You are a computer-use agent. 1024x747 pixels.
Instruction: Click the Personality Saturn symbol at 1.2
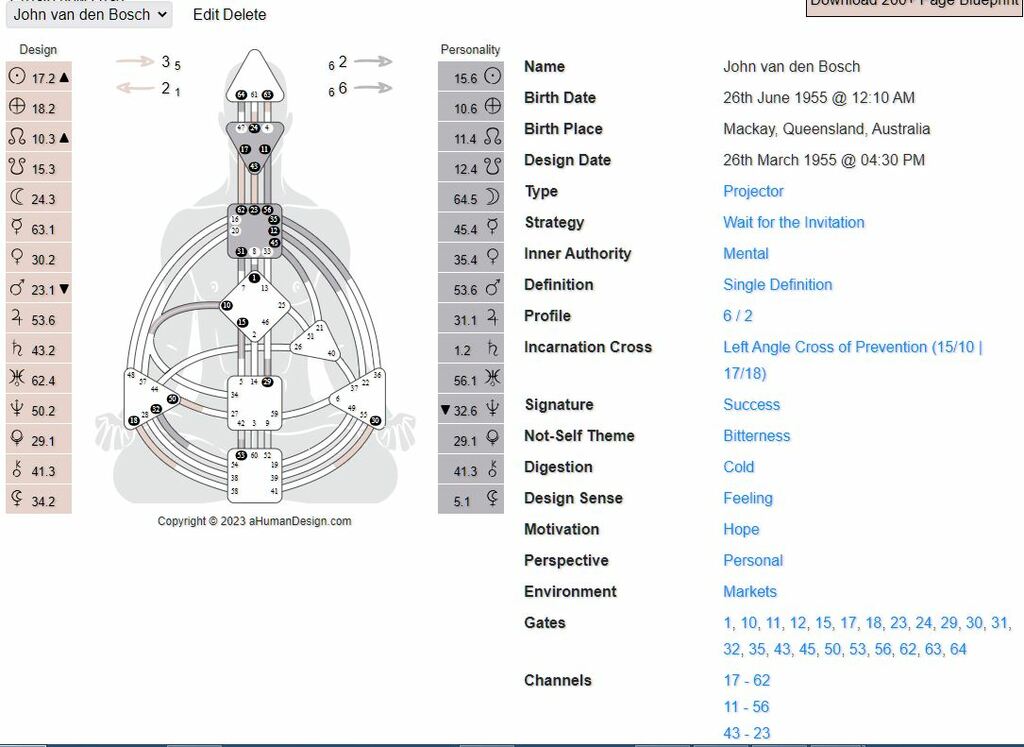(492, 350)
